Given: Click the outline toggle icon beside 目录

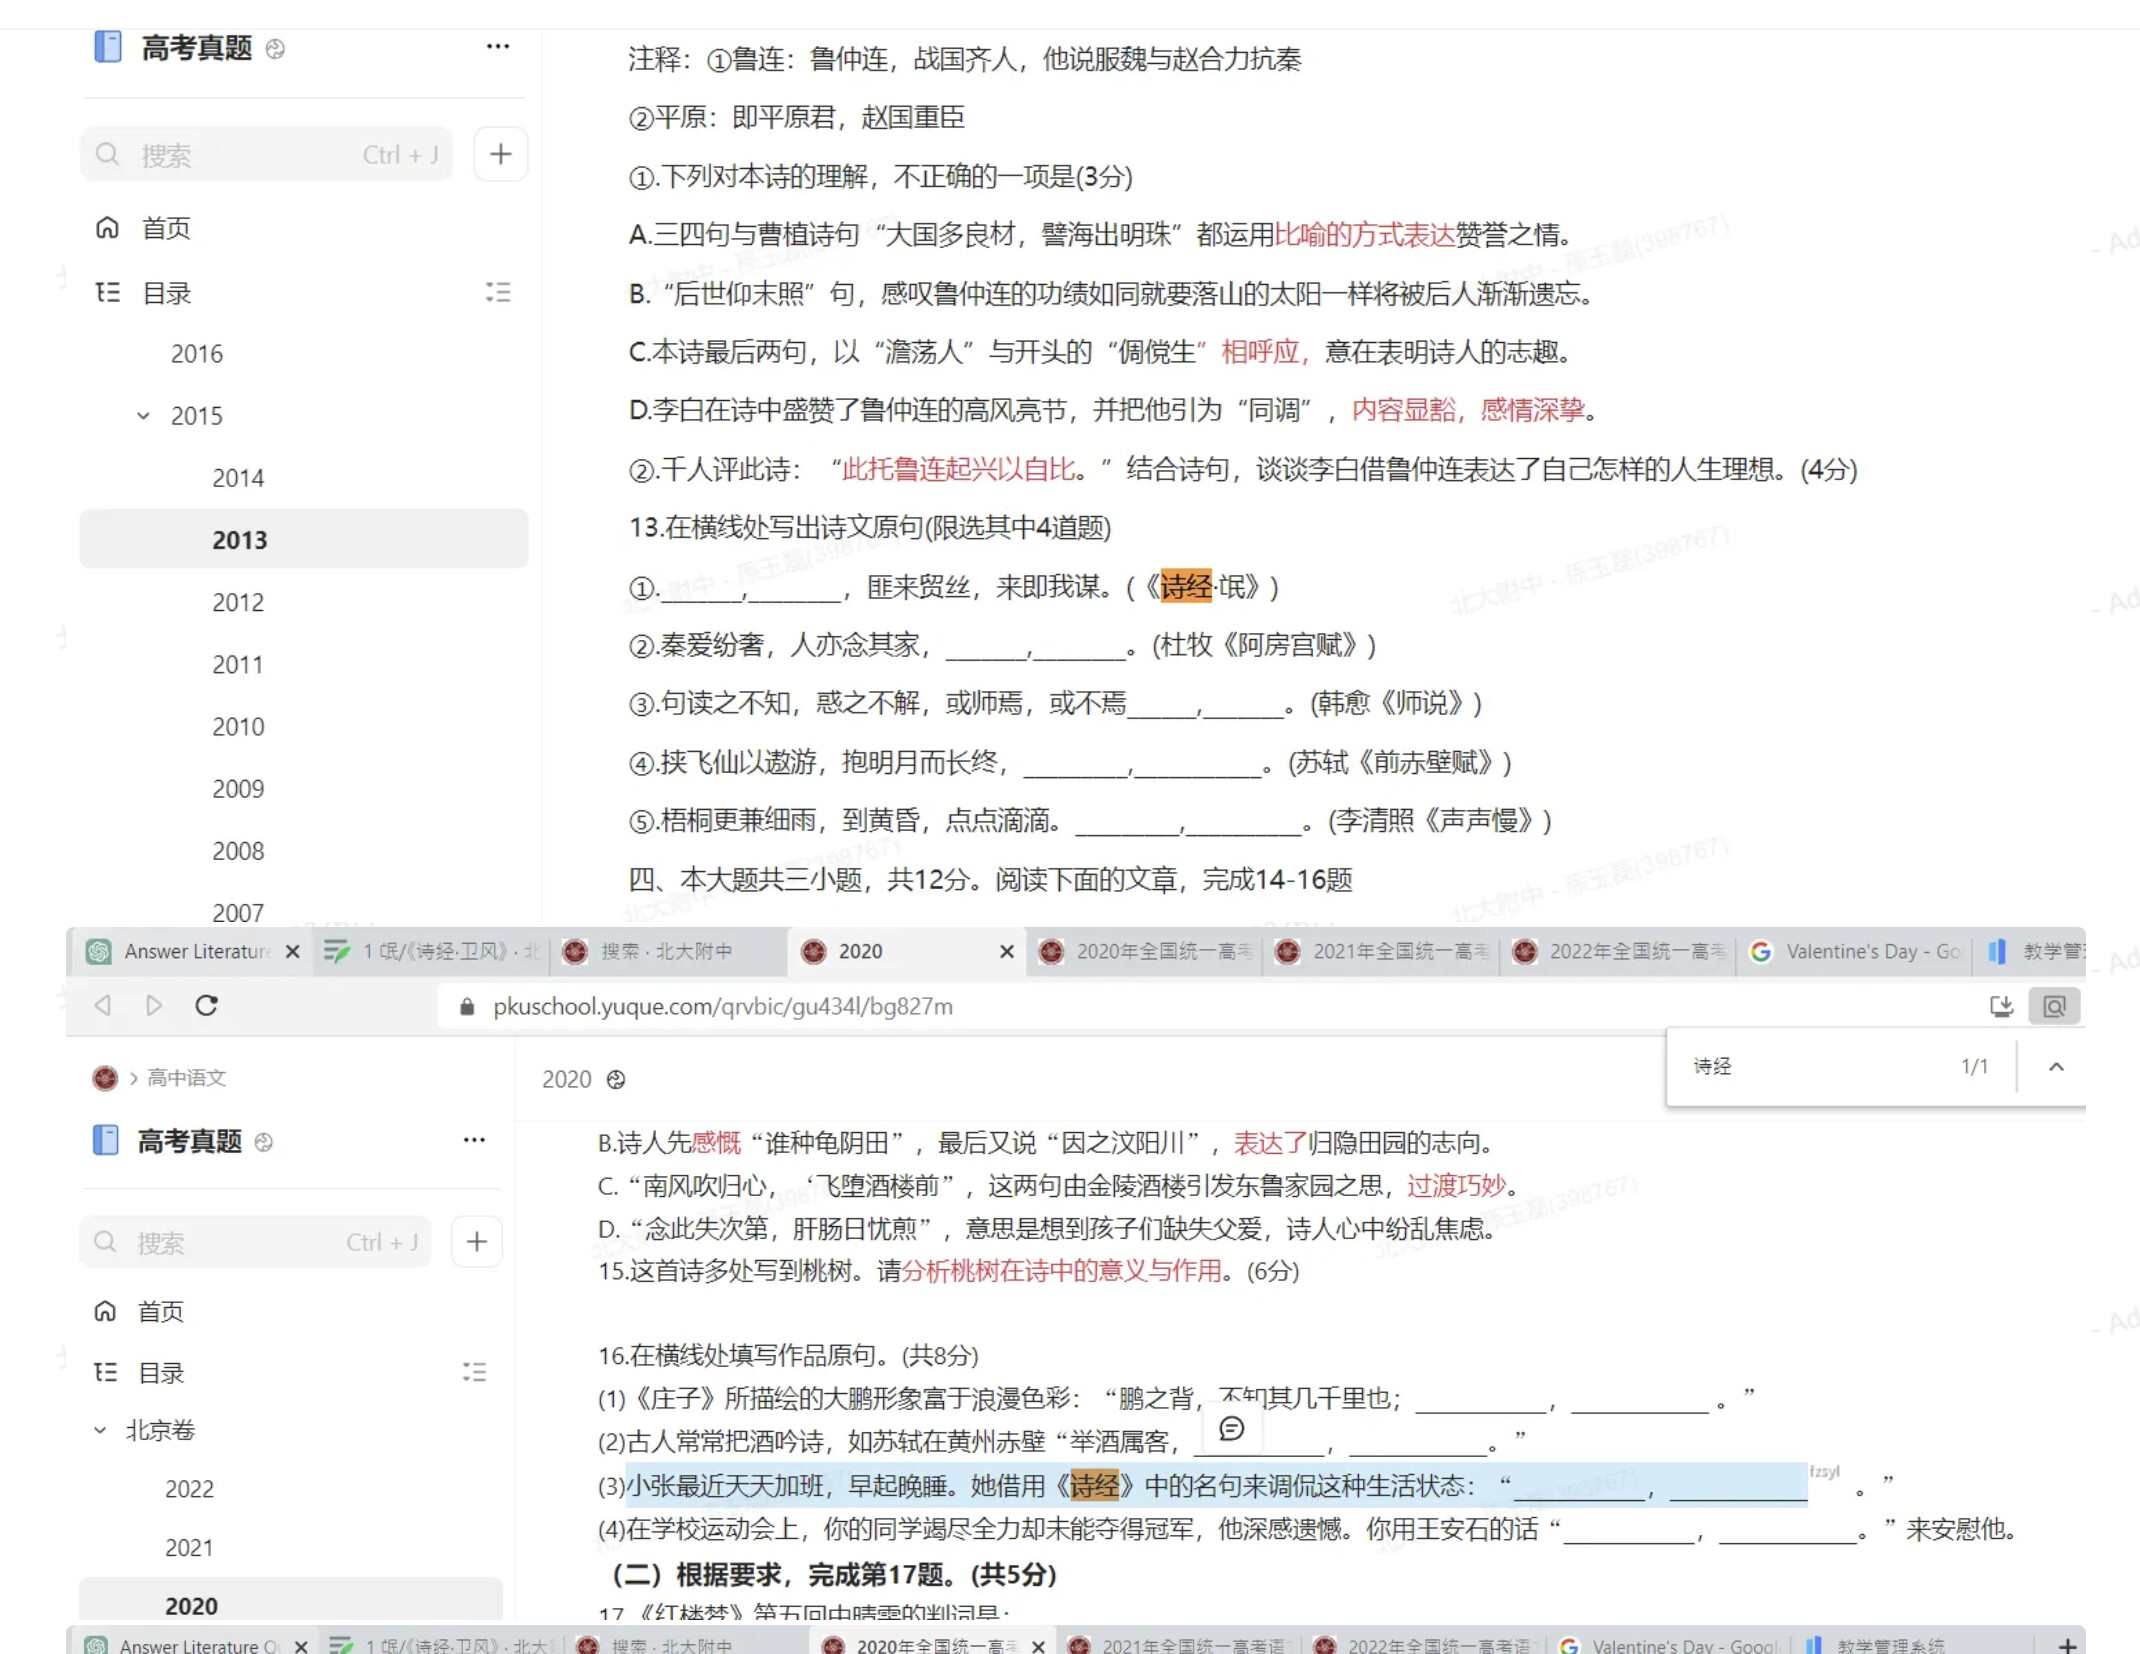Looking at the screenshot, I should coord(498,293).
